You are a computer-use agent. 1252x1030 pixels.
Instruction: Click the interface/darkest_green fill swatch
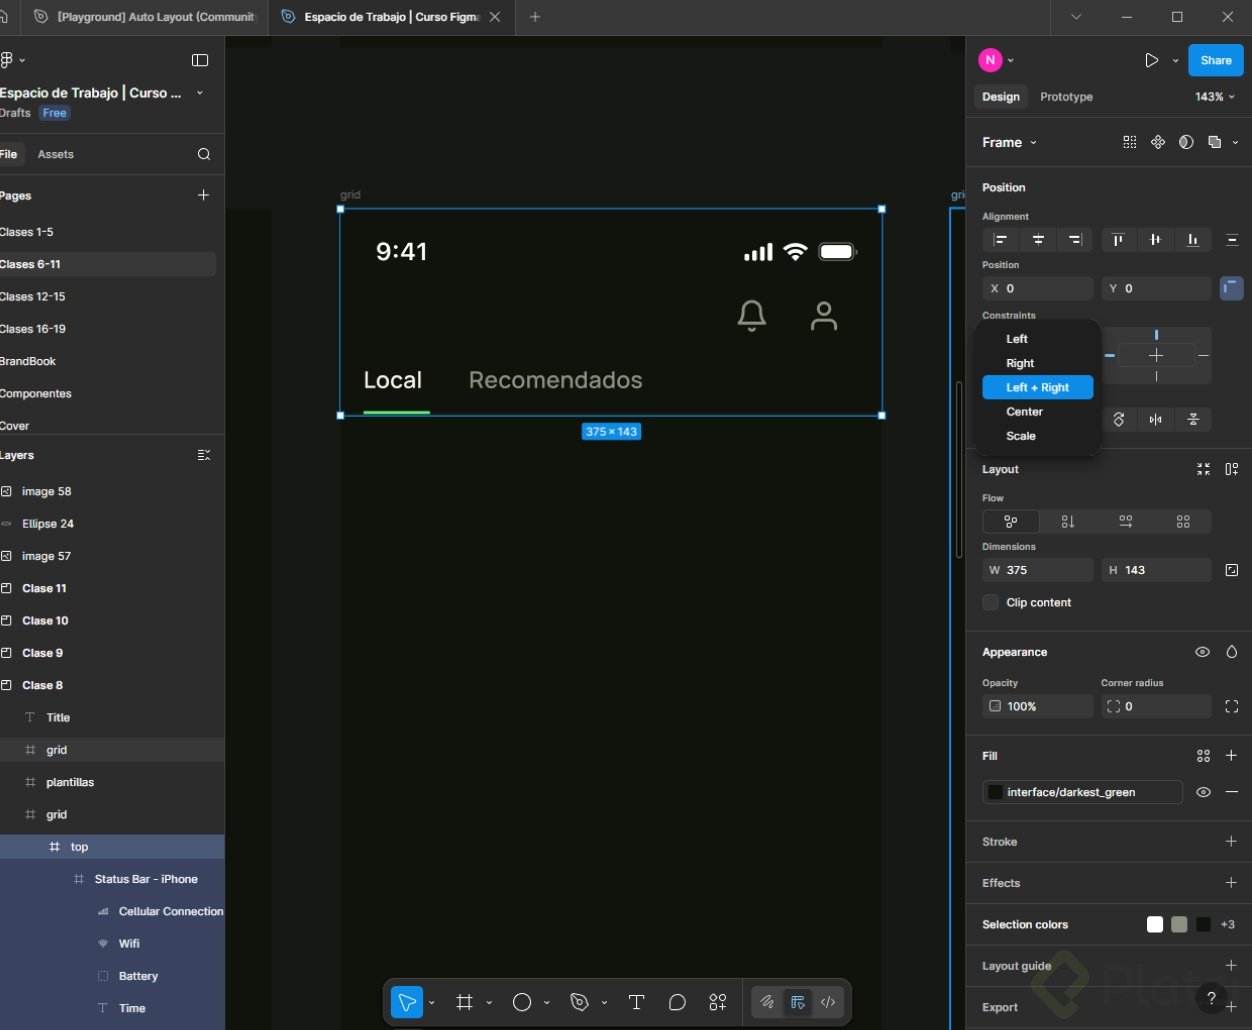click(995, 792)
